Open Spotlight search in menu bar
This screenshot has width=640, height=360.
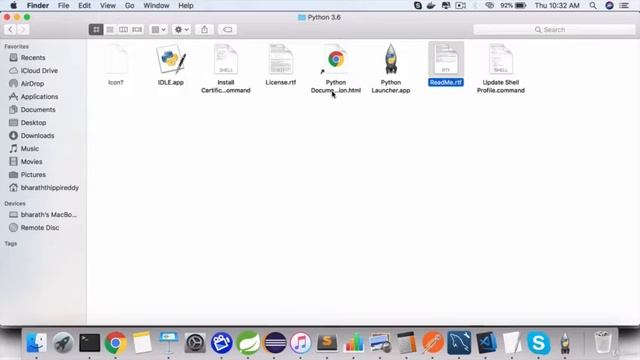(x=593, y=6)
